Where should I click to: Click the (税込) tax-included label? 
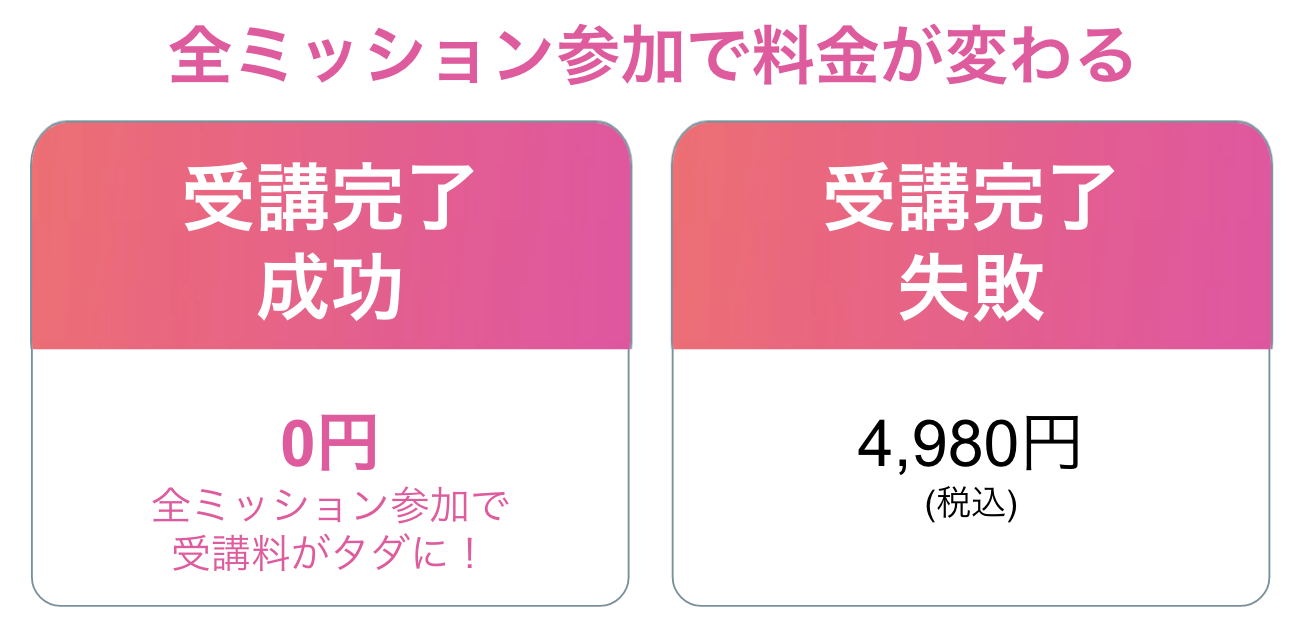pos(971,504)
